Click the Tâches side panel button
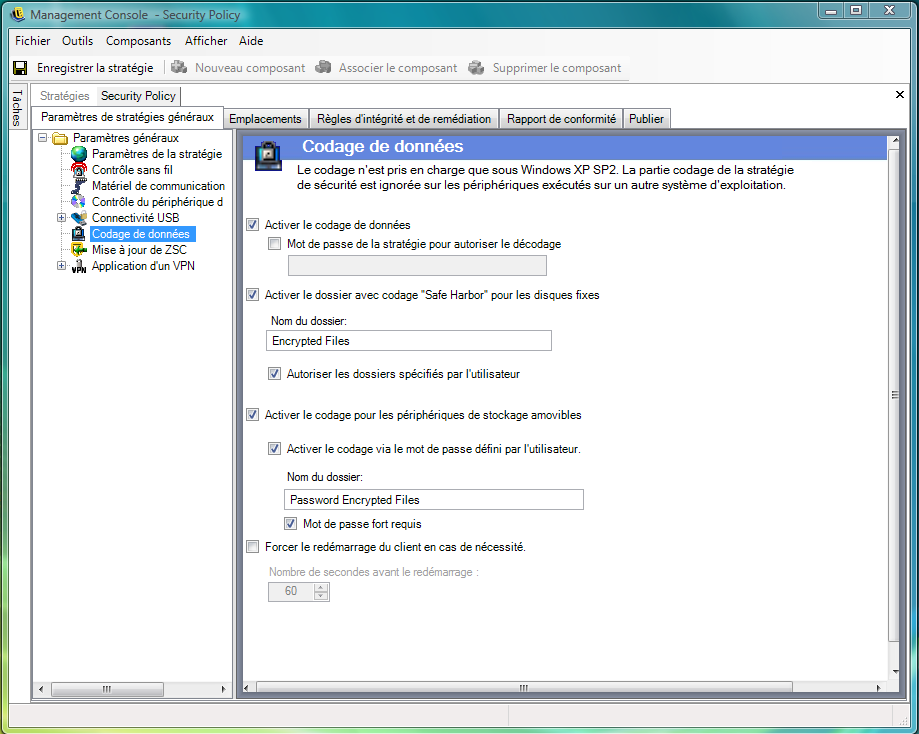This screenshot has width=919, height=734. pyautogui.click(x=16, y=108)
